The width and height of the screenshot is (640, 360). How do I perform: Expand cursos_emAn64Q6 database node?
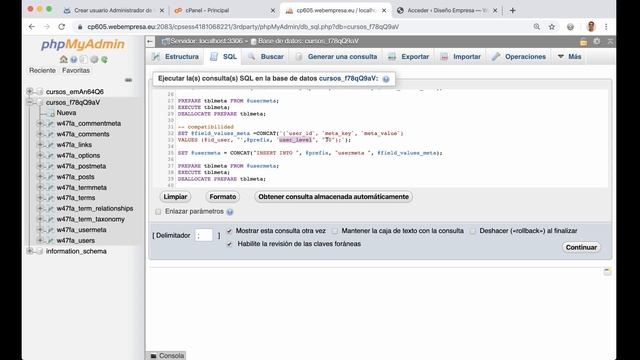pos(30,91)
